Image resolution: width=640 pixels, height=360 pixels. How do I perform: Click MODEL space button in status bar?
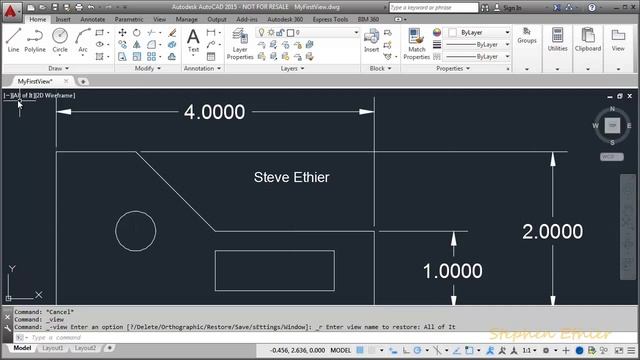[341, 350]
